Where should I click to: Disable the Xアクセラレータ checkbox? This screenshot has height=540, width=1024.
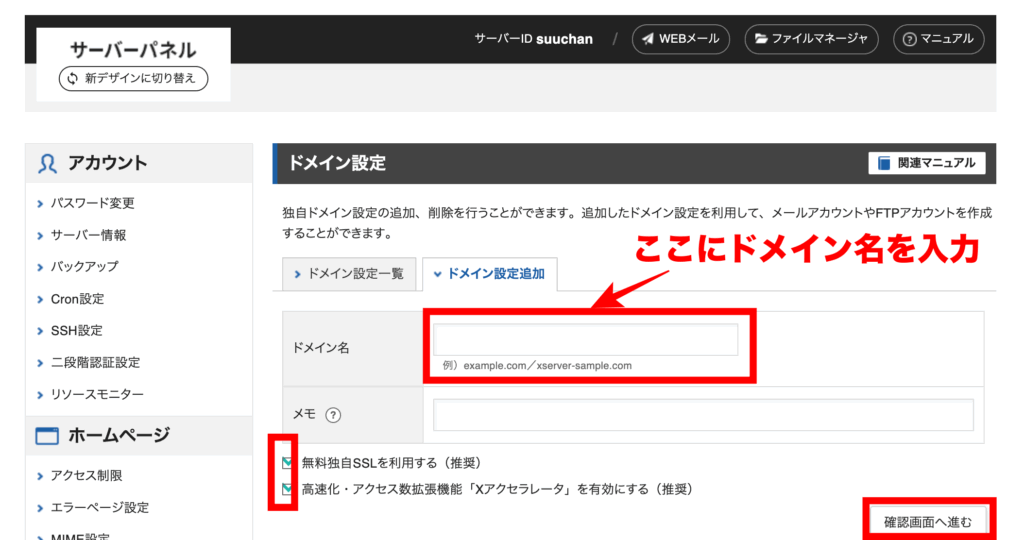(288, 489)
